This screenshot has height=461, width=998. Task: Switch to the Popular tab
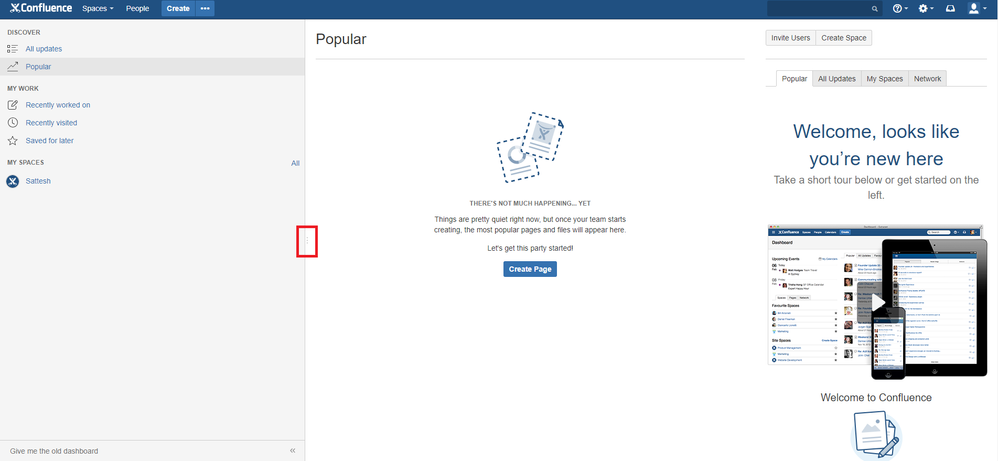click(794, 78)
